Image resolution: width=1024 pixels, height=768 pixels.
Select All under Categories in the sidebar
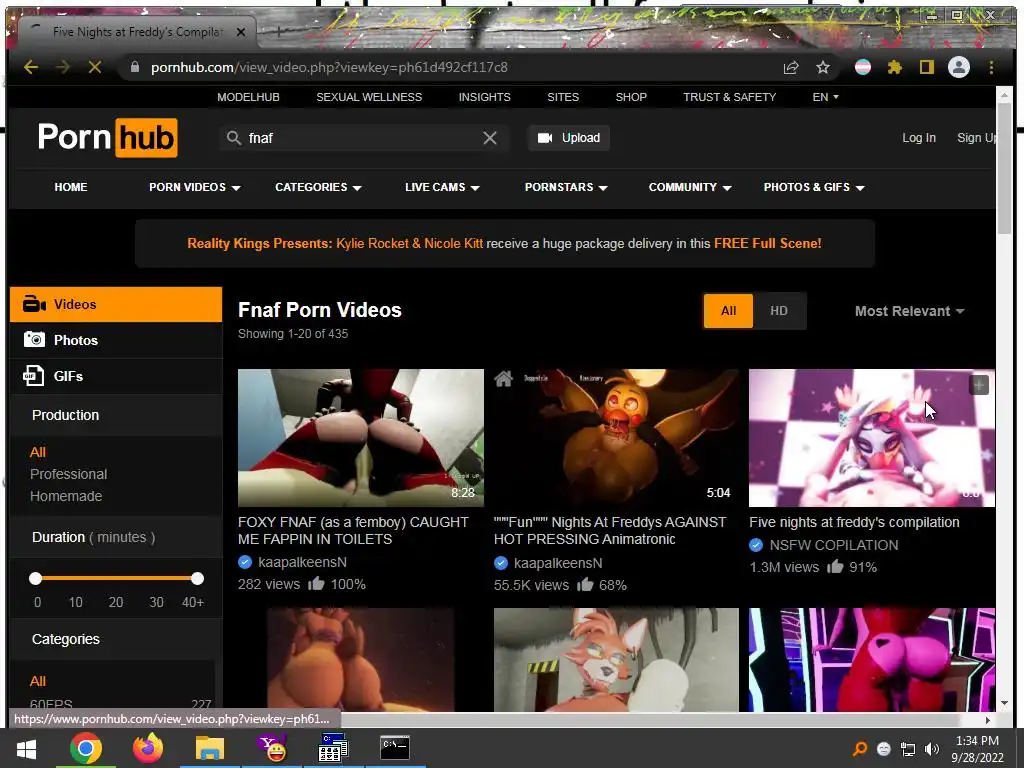pyautogui.click(x=38, y=681)
